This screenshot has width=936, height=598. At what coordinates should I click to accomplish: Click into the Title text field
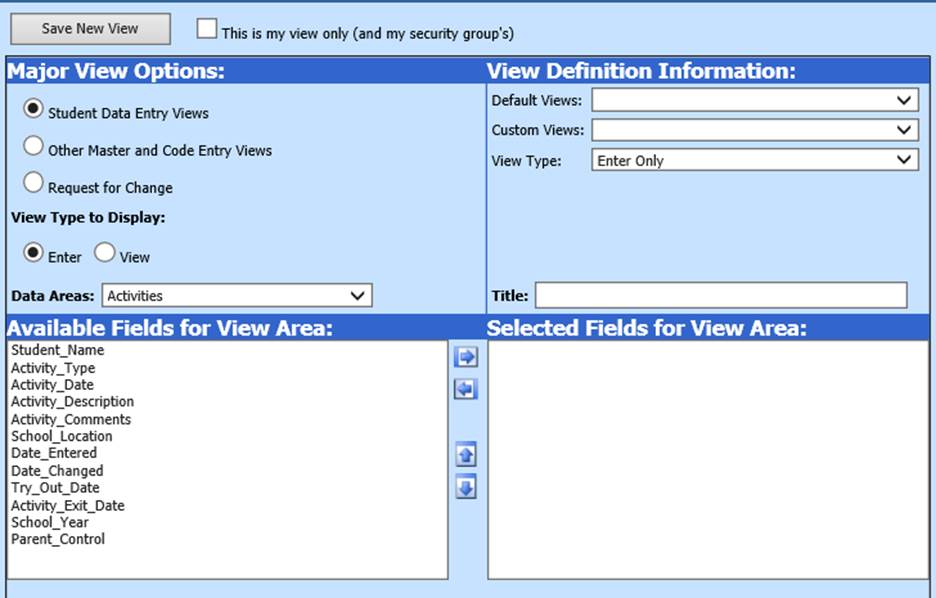(721, 295)
